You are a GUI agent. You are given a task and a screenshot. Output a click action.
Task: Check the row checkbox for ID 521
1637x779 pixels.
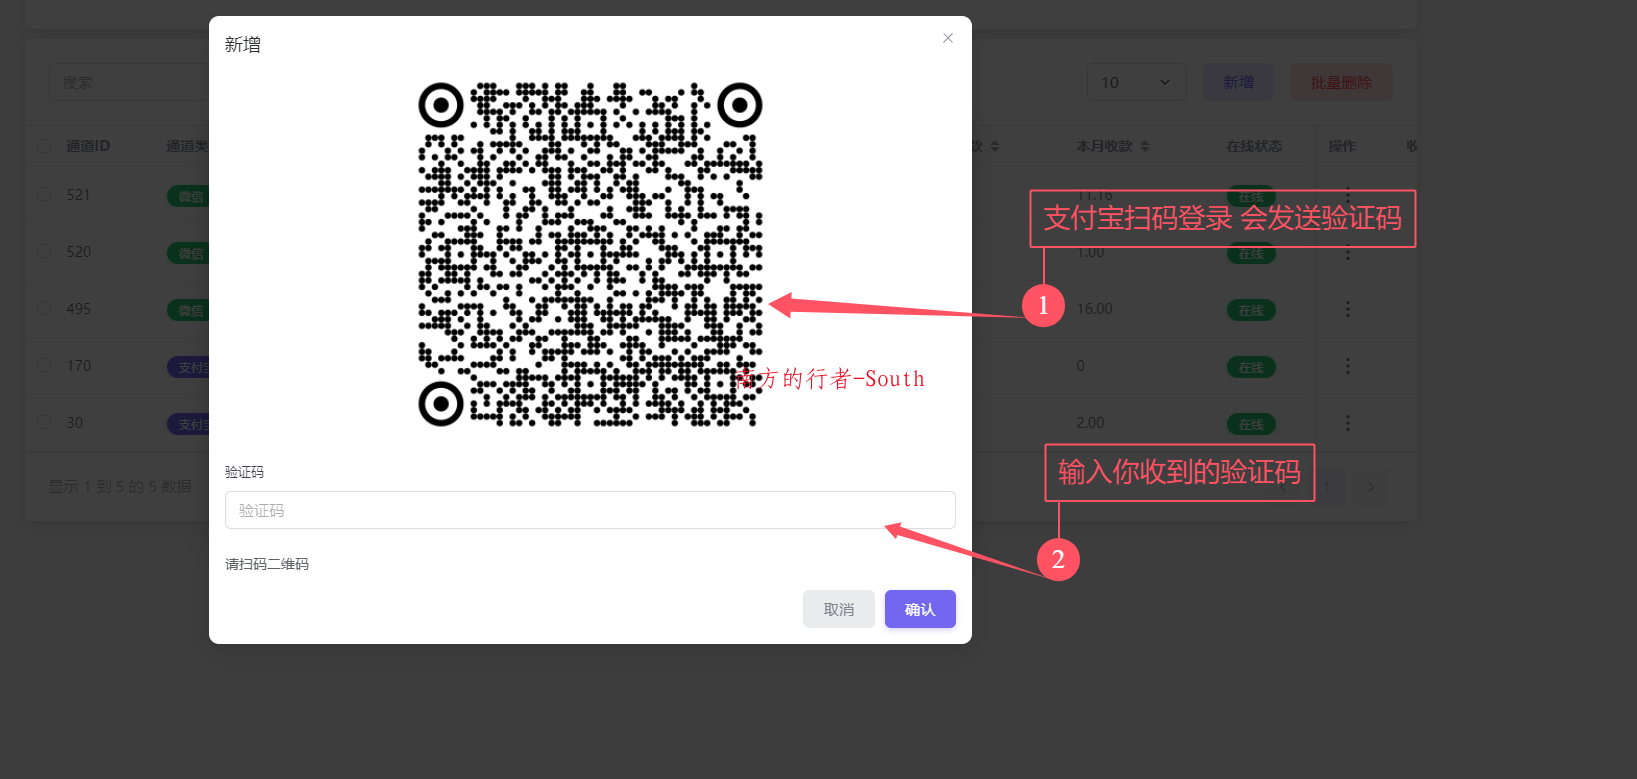point(44,194)
